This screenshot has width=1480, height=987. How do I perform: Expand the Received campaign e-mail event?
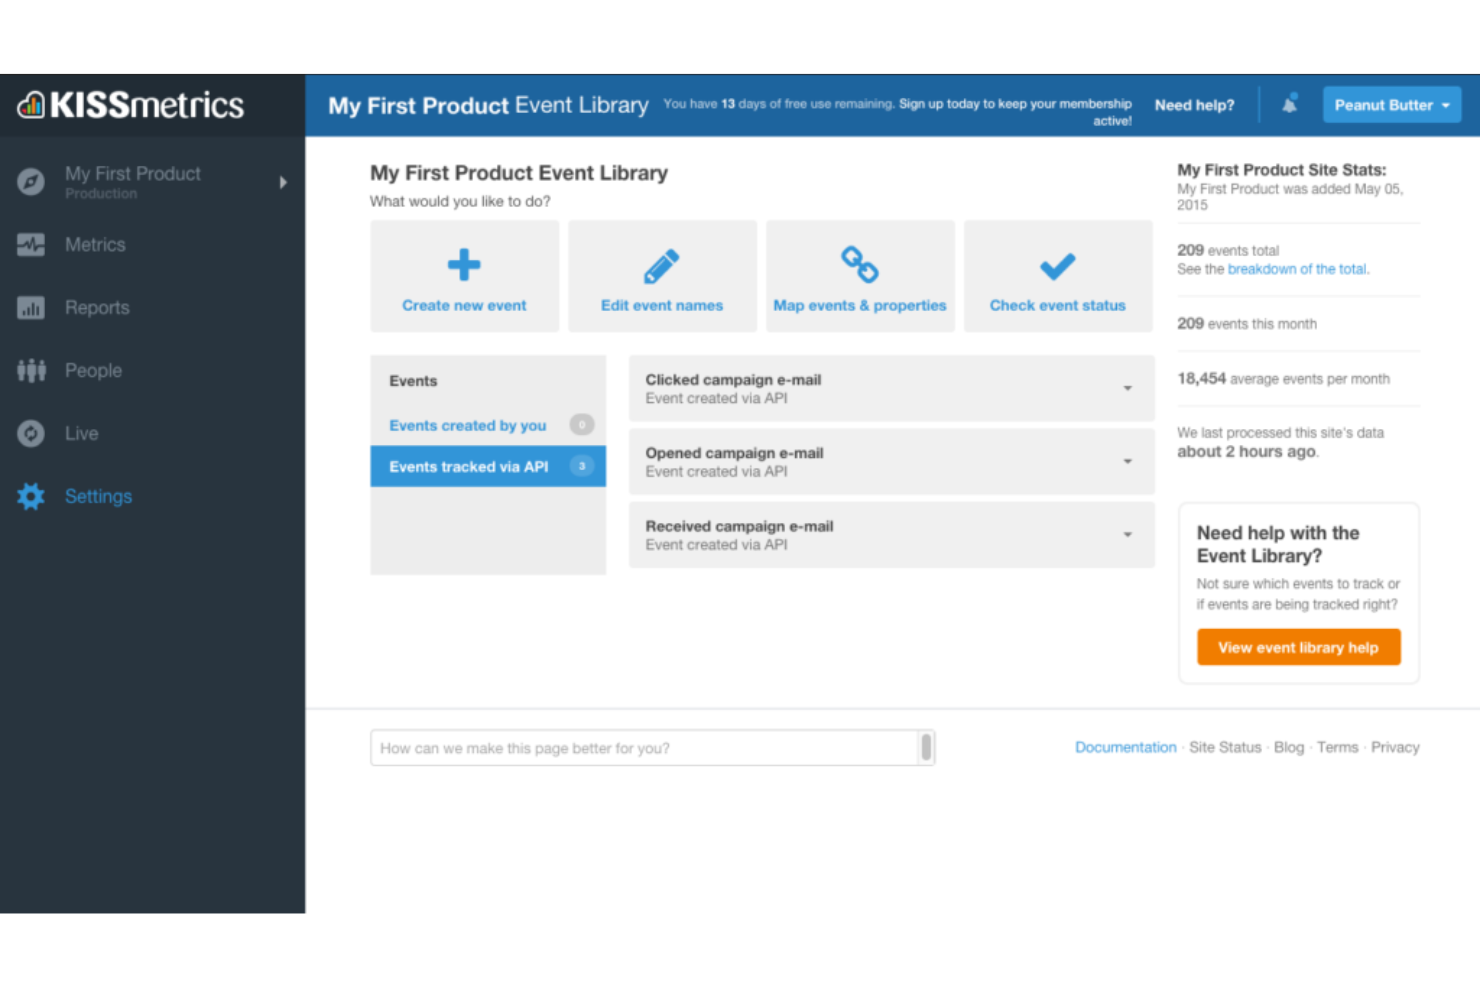1127,534
